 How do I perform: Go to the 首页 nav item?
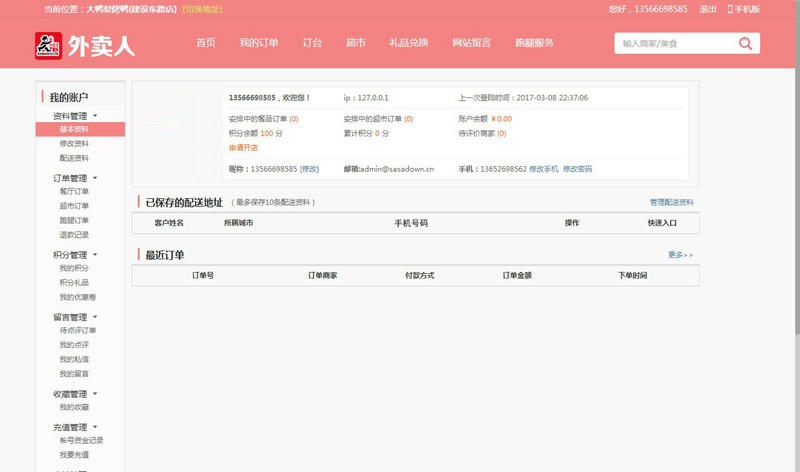pos(206,43)
